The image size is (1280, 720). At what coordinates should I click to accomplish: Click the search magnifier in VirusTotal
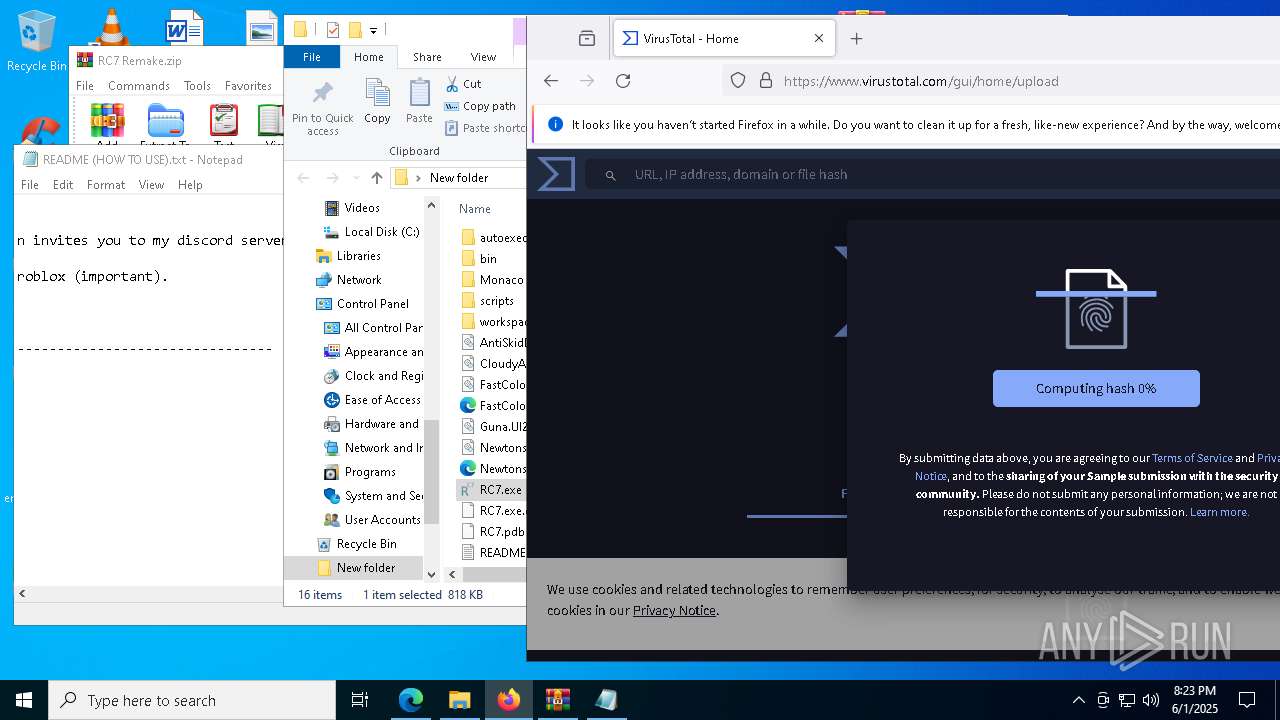[610, 175]
